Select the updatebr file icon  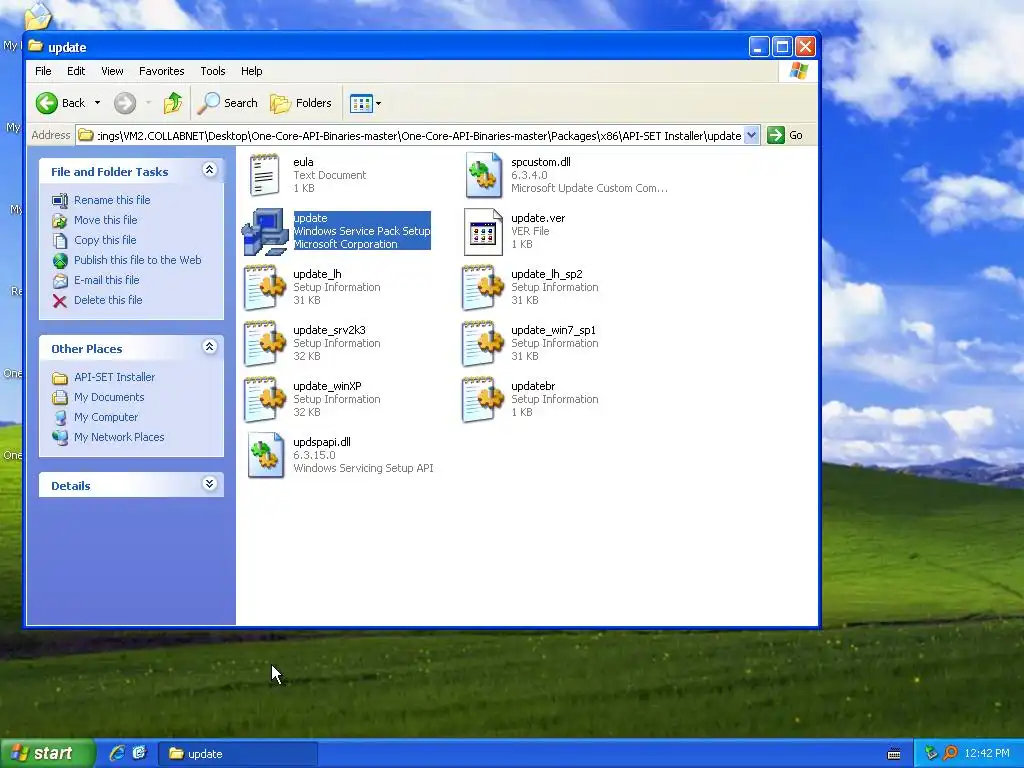click(483, 400)
